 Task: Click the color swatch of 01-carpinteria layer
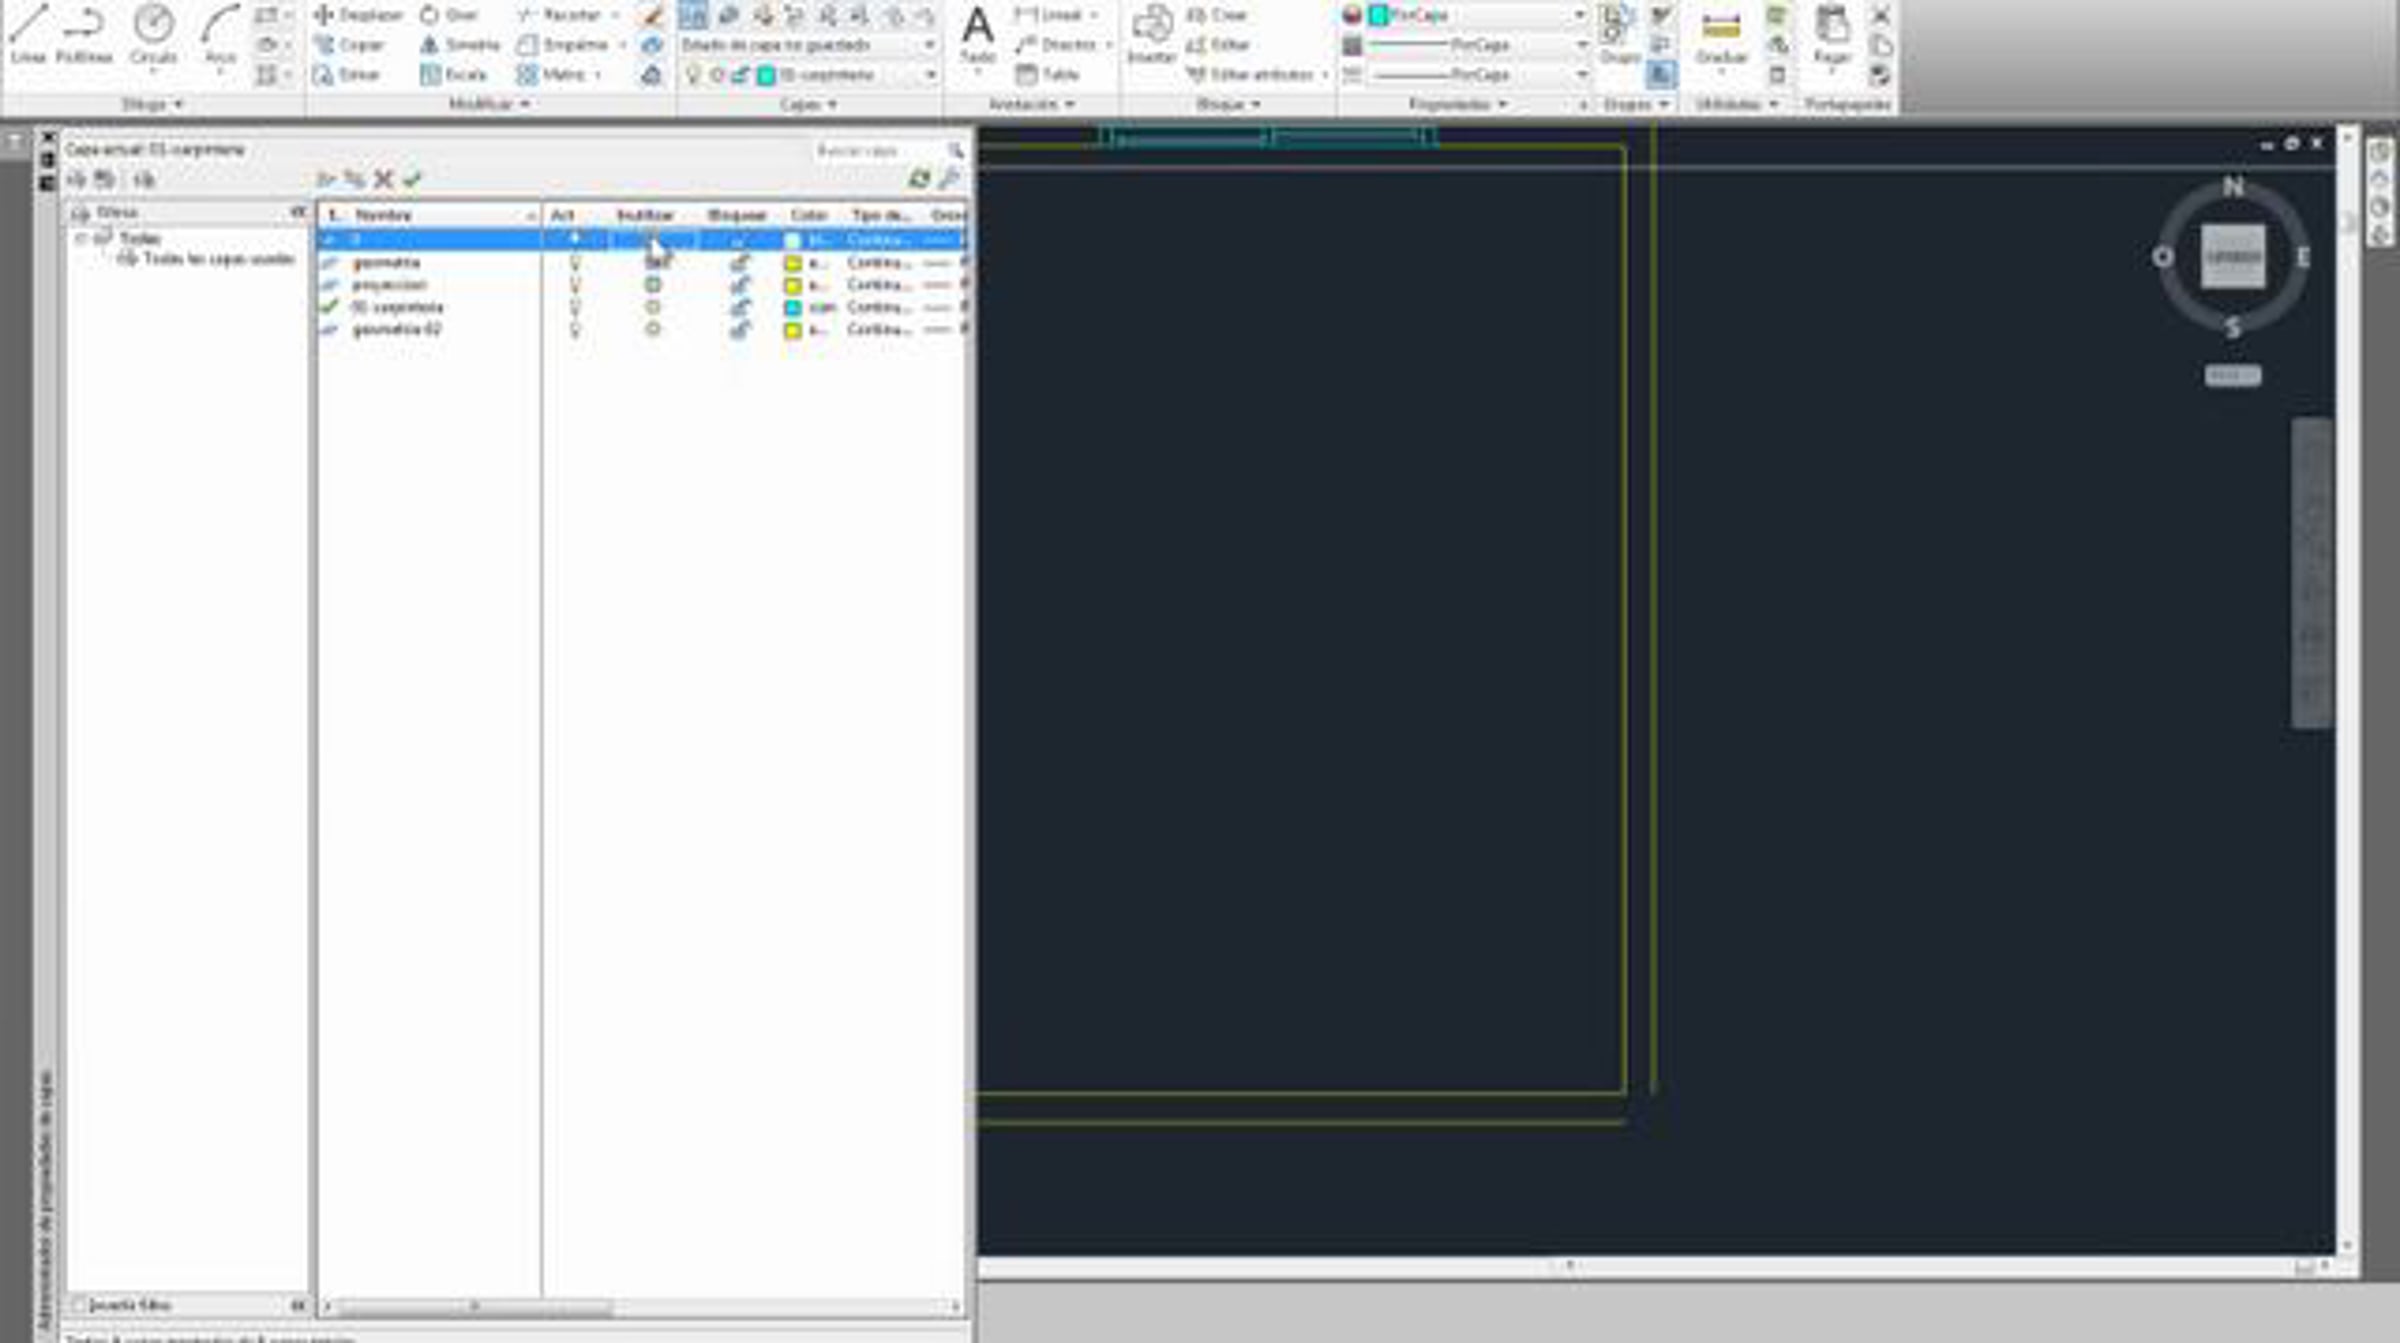coord(793,308)
